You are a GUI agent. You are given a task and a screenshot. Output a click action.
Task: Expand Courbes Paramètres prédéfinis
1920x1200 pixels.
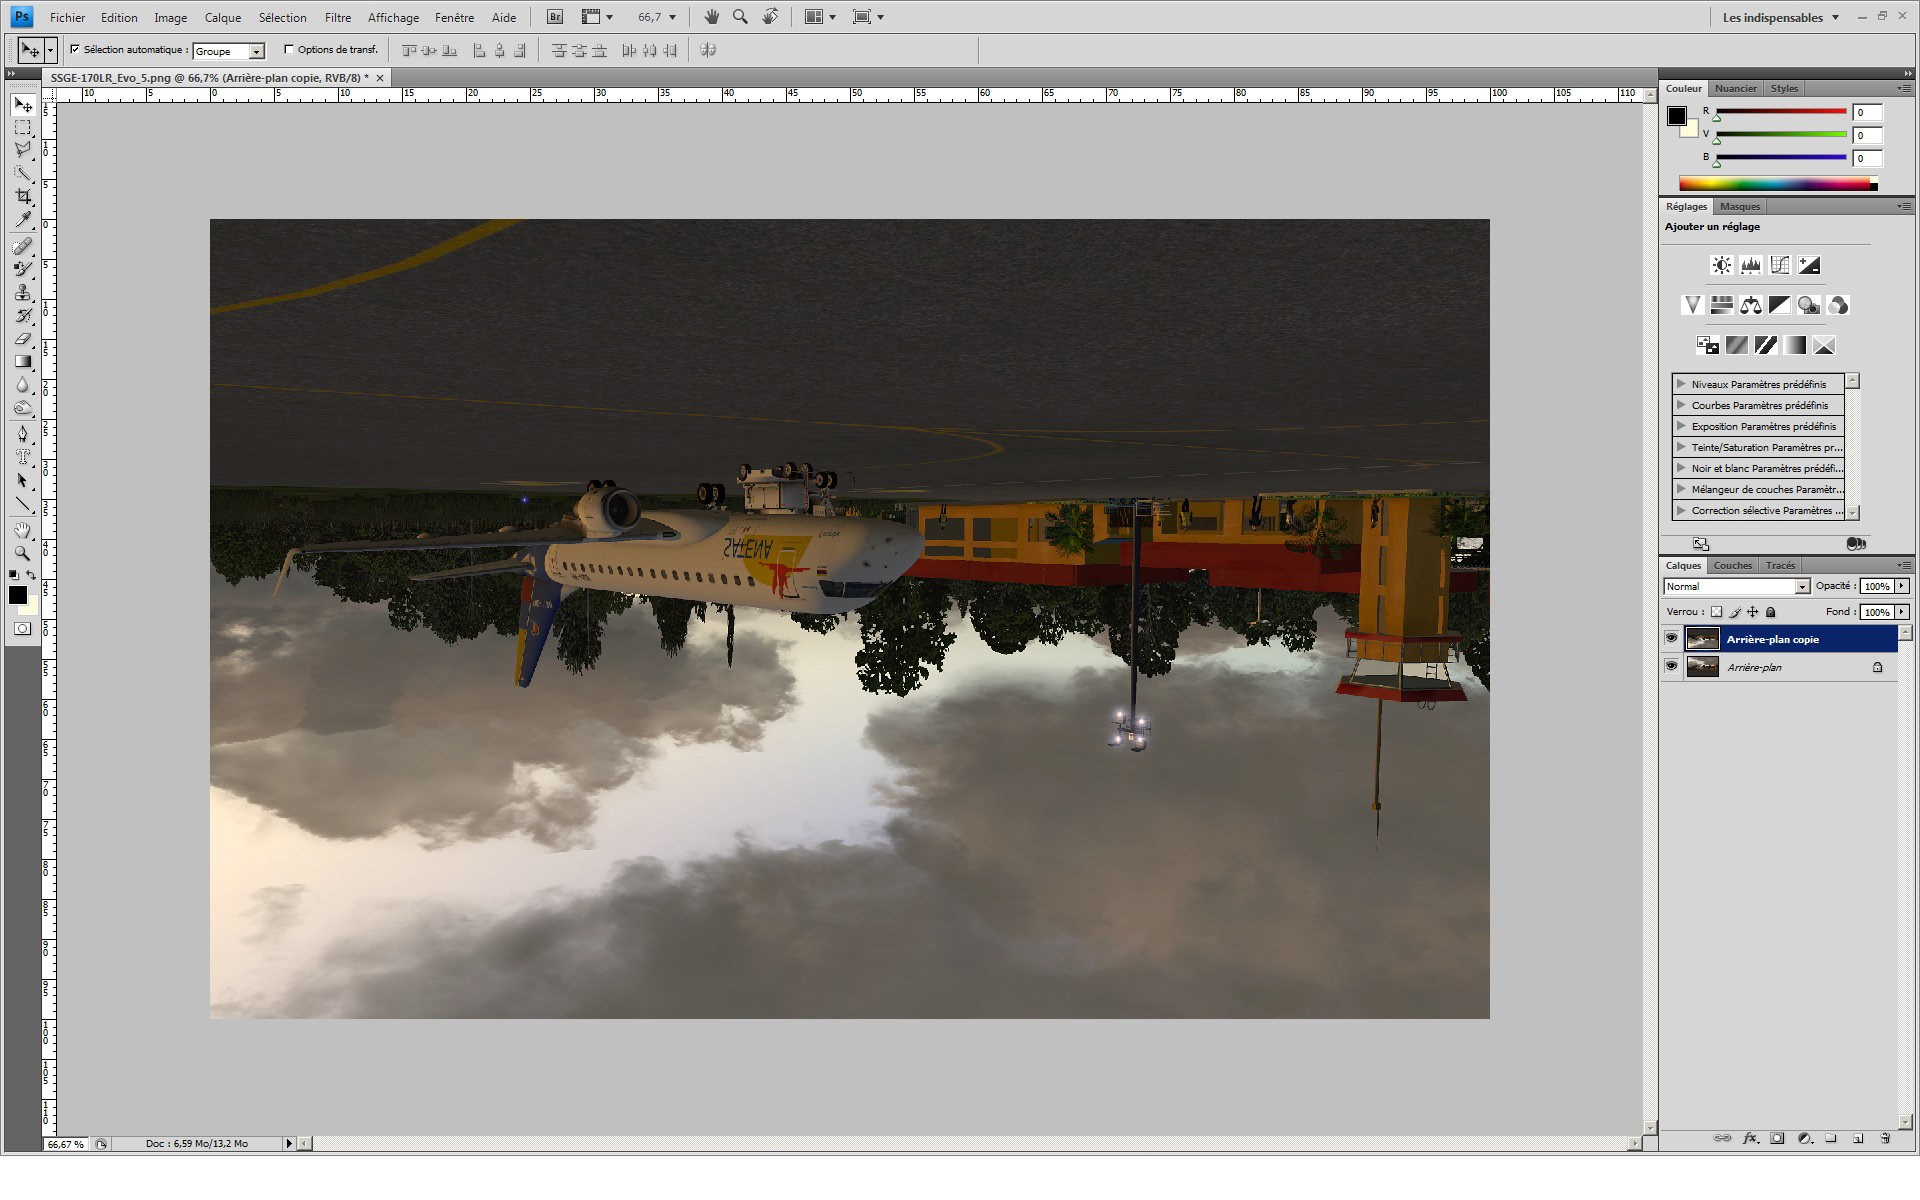pyautogui.click(x=1681, y=405)
